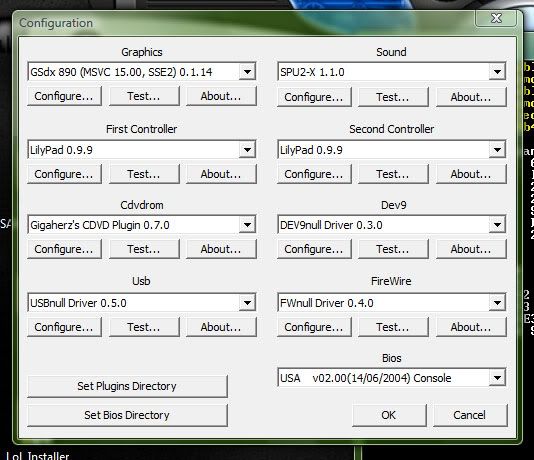Expand the Usb plugin dropdown
This screenshot has width=534, height=460.
tap(247, 303)
